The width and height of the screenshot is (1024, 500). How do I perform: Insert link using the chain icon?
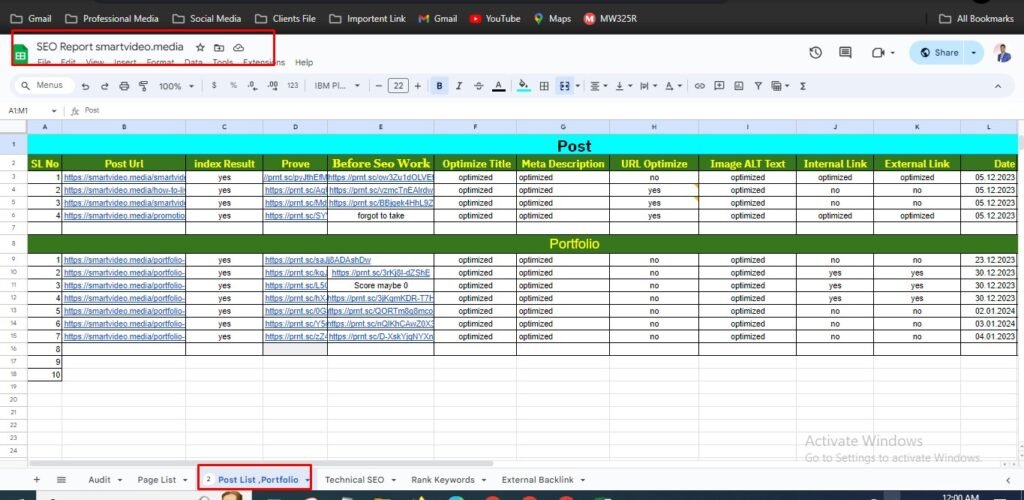coord(699,86)
